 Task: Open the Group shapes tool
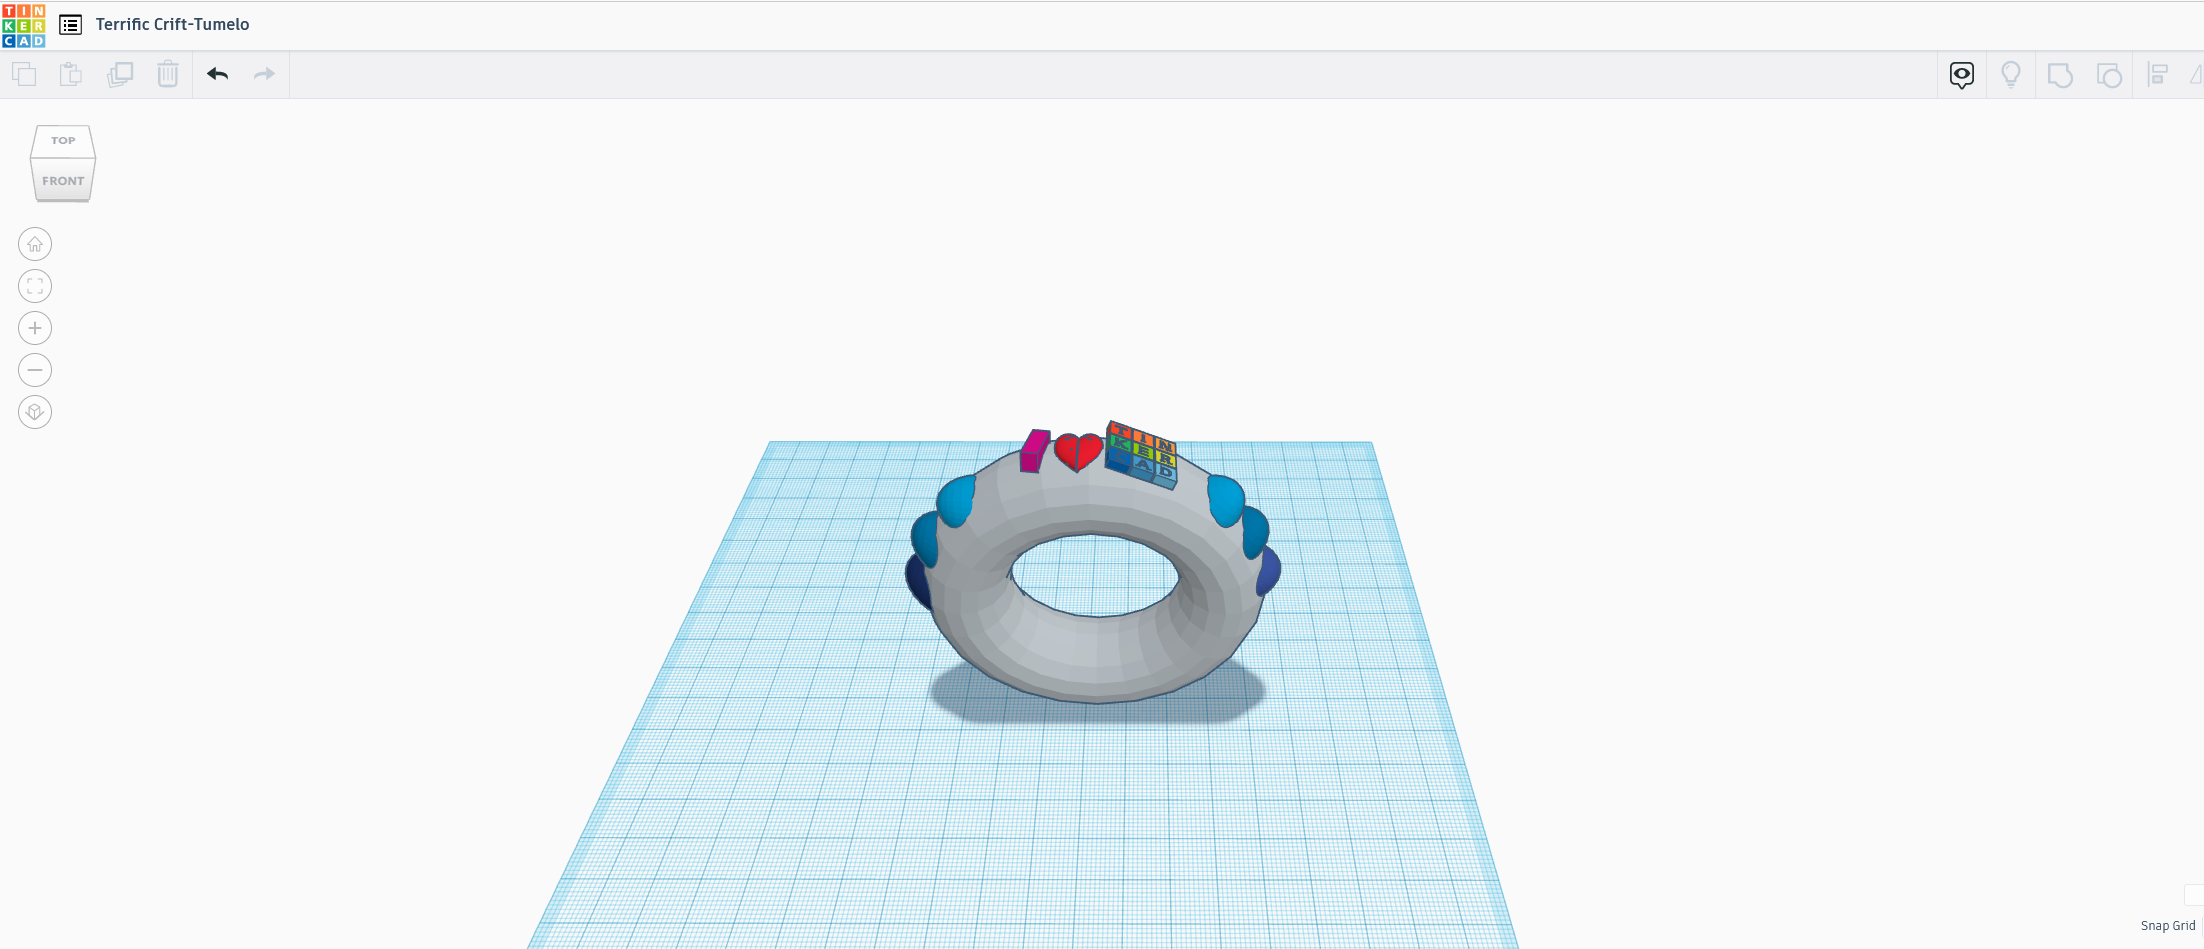click(2060, 74)
